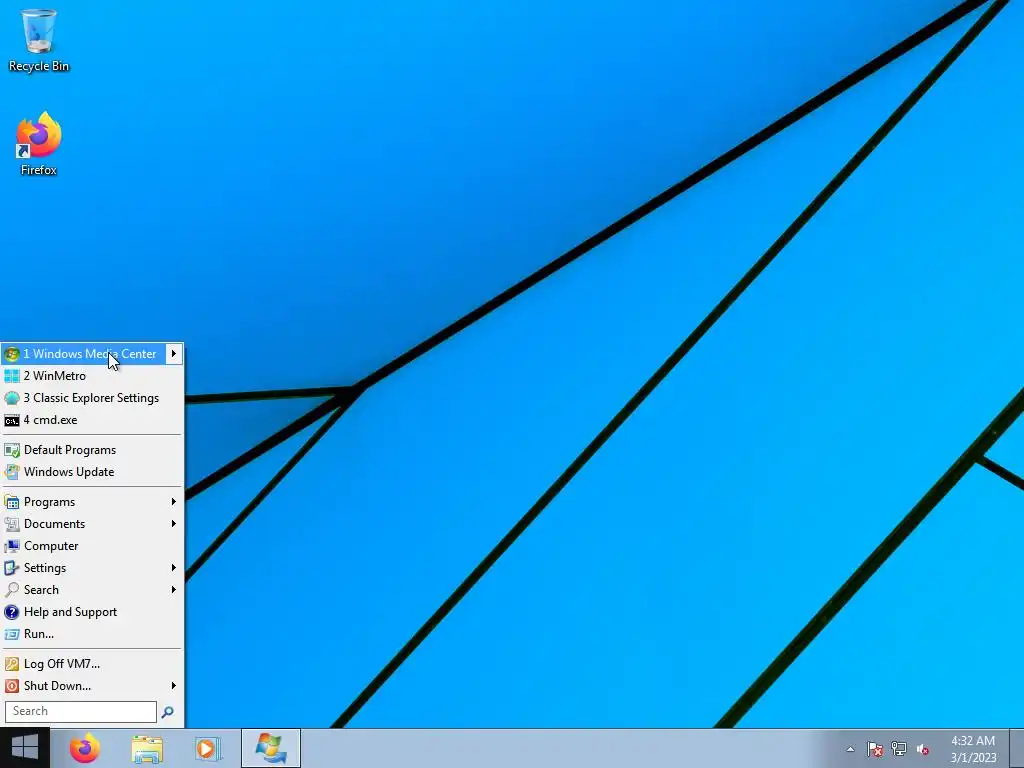Open the Search submenu entry

point(92,590)
